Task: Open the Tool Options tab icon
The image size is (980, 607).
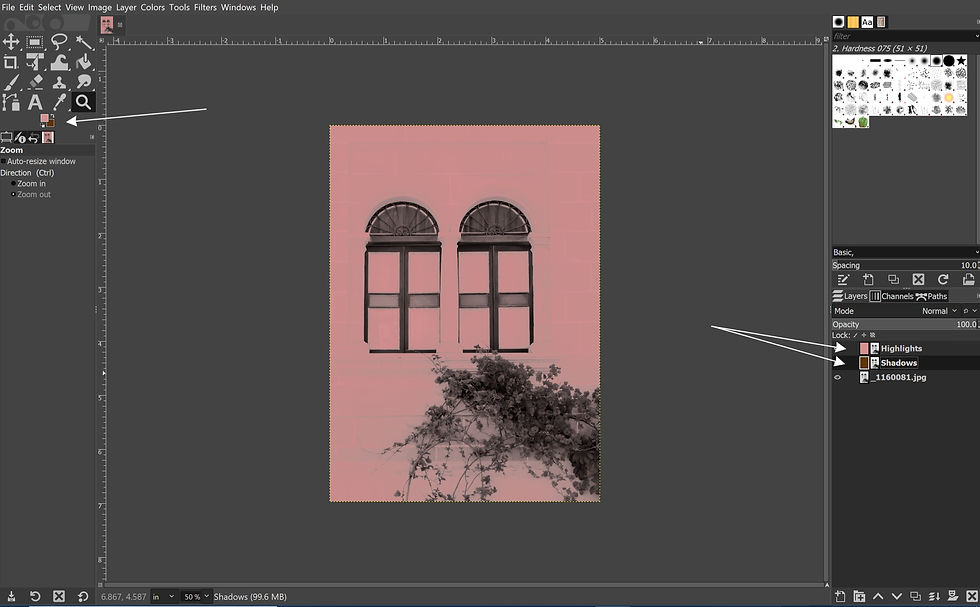Action: point(6,138)
